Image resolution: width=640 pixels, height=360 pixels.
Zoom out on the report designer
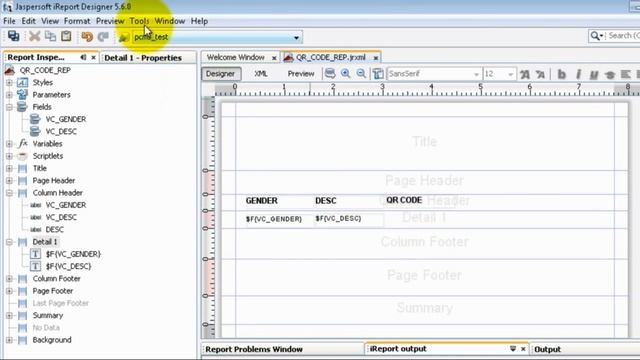(x=361, y=74)
